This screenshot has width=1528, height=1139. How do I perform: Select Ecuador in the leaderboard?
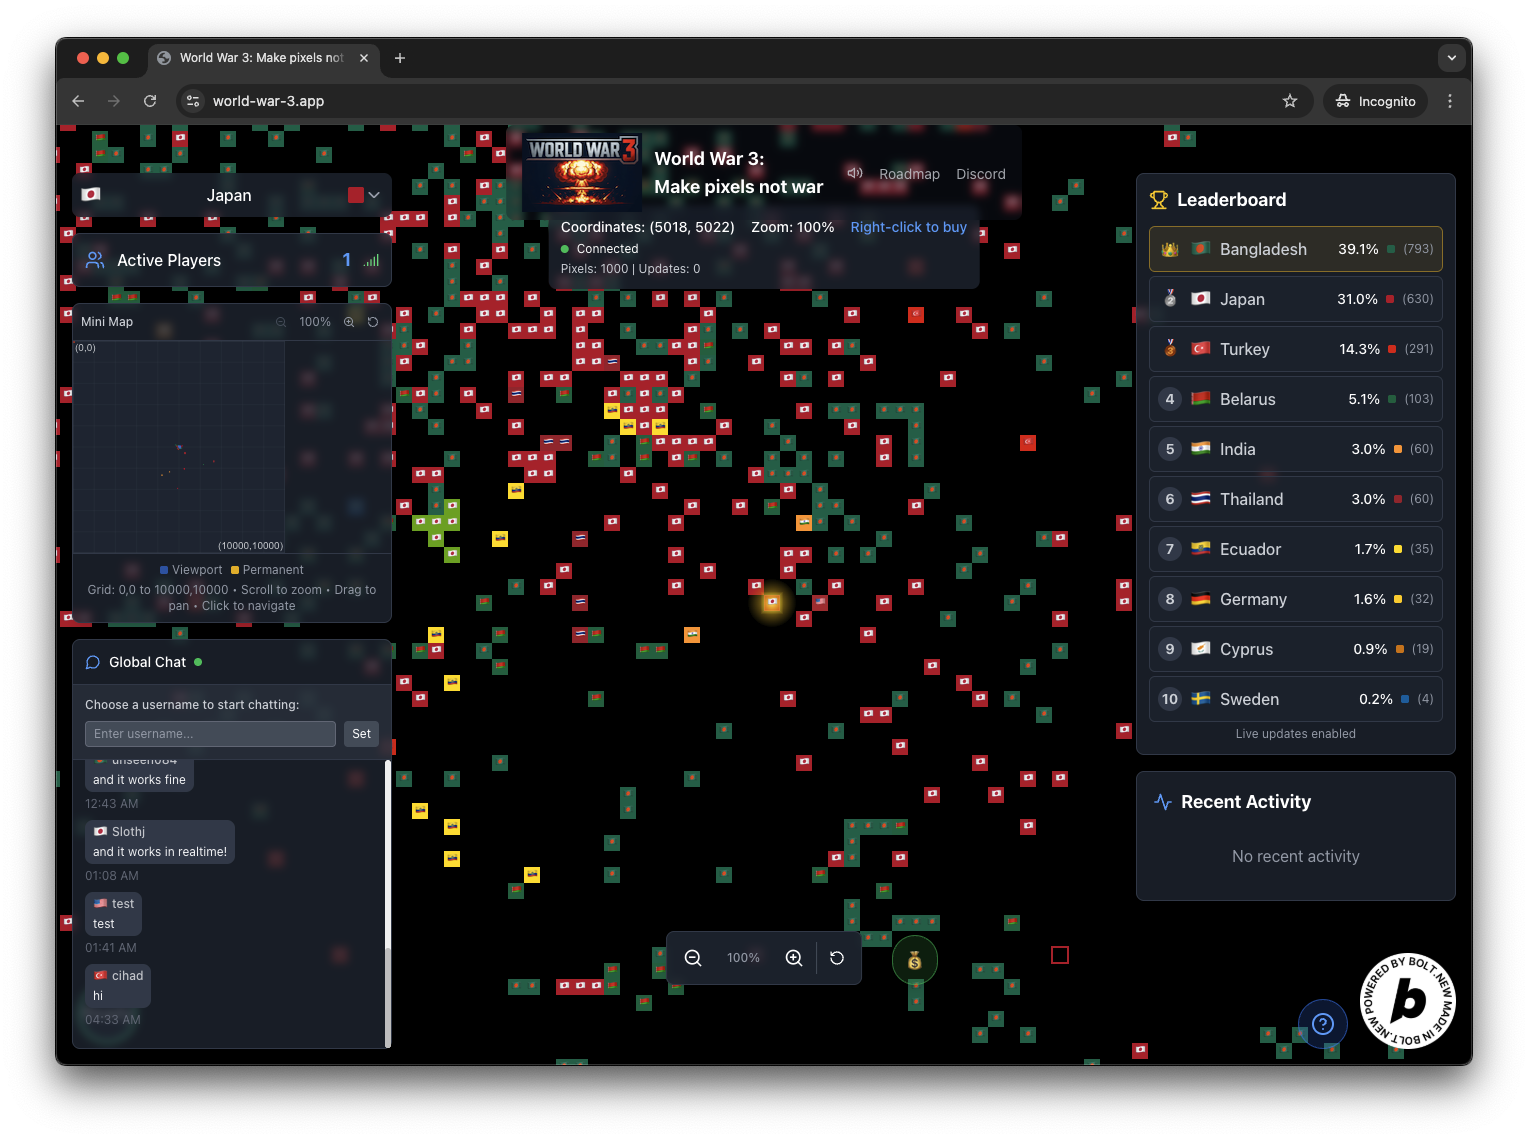(x=1296, y=549)
